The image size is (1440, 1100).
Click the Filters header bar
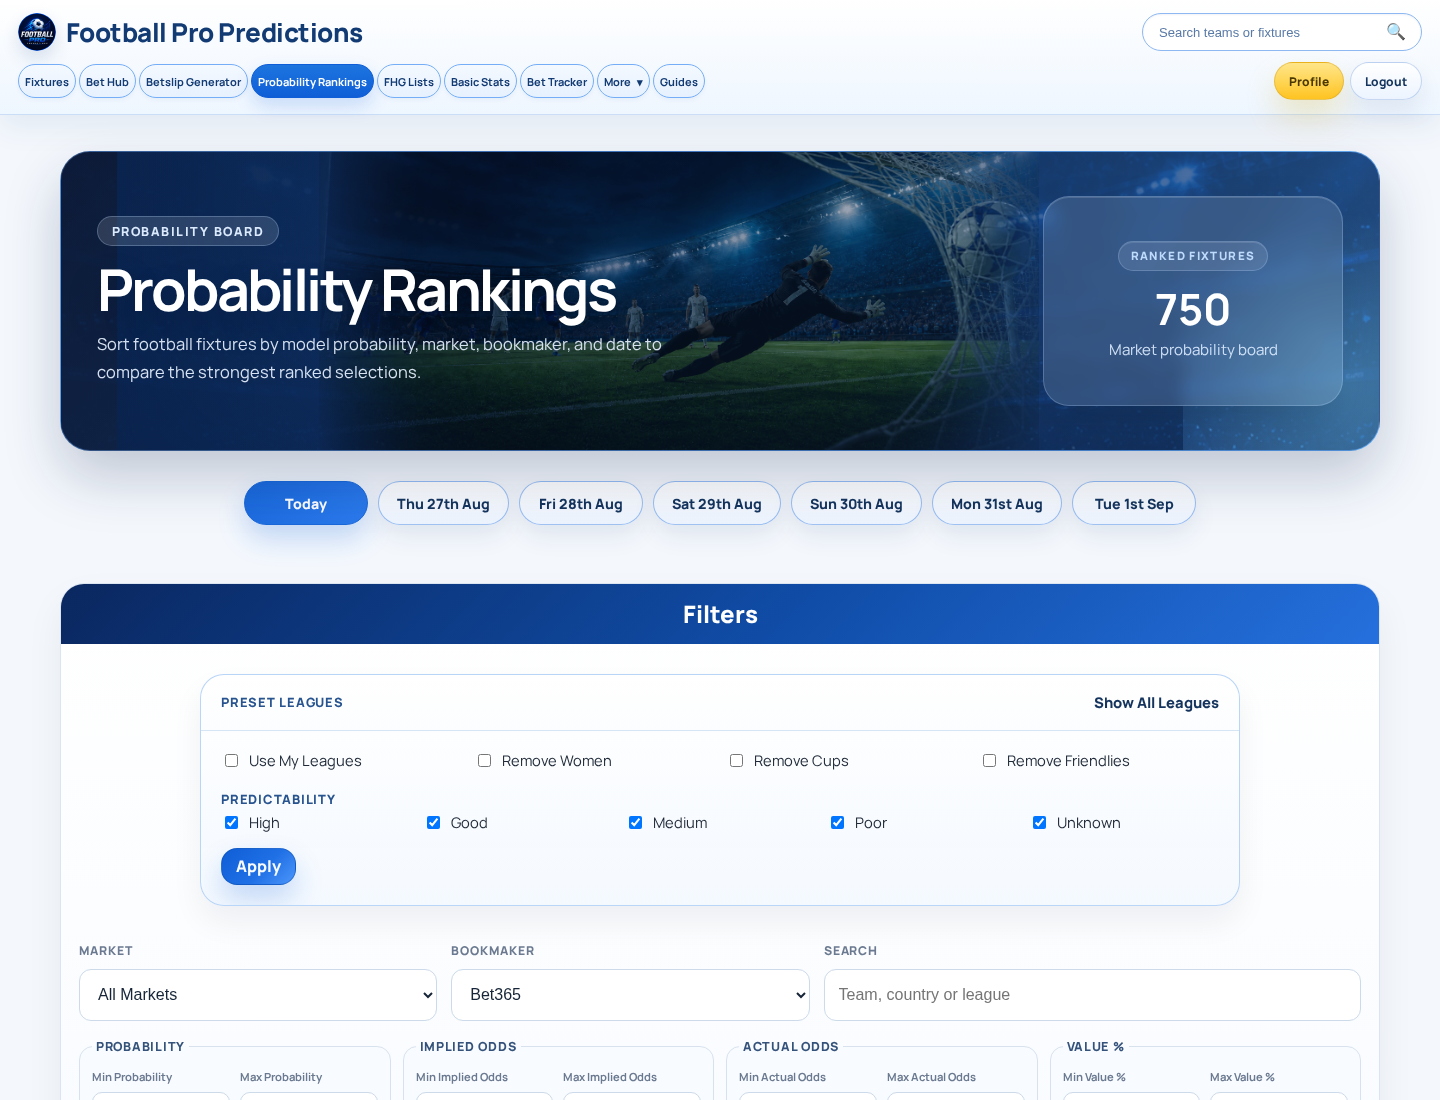[x=720, y=614]
